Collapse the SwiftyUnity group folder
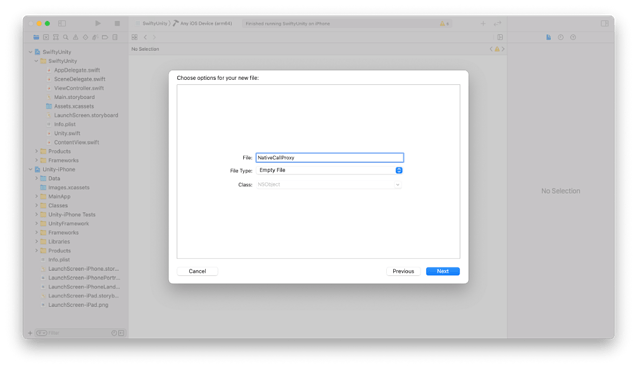Viewport: 637px width, 368px height. [x=36, y=61]
